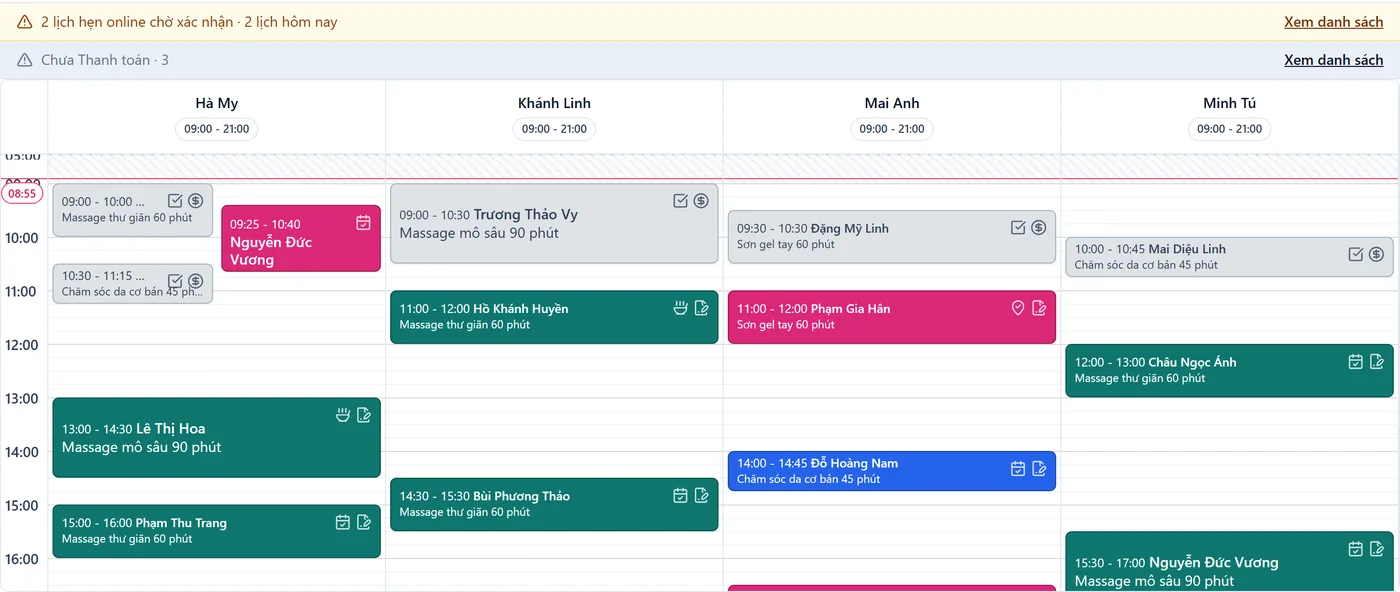Click the dollar icon on Mai Diệu Linh's appointment
Viewport: 1400px width, 592px height.
[x=1376, y=254]
